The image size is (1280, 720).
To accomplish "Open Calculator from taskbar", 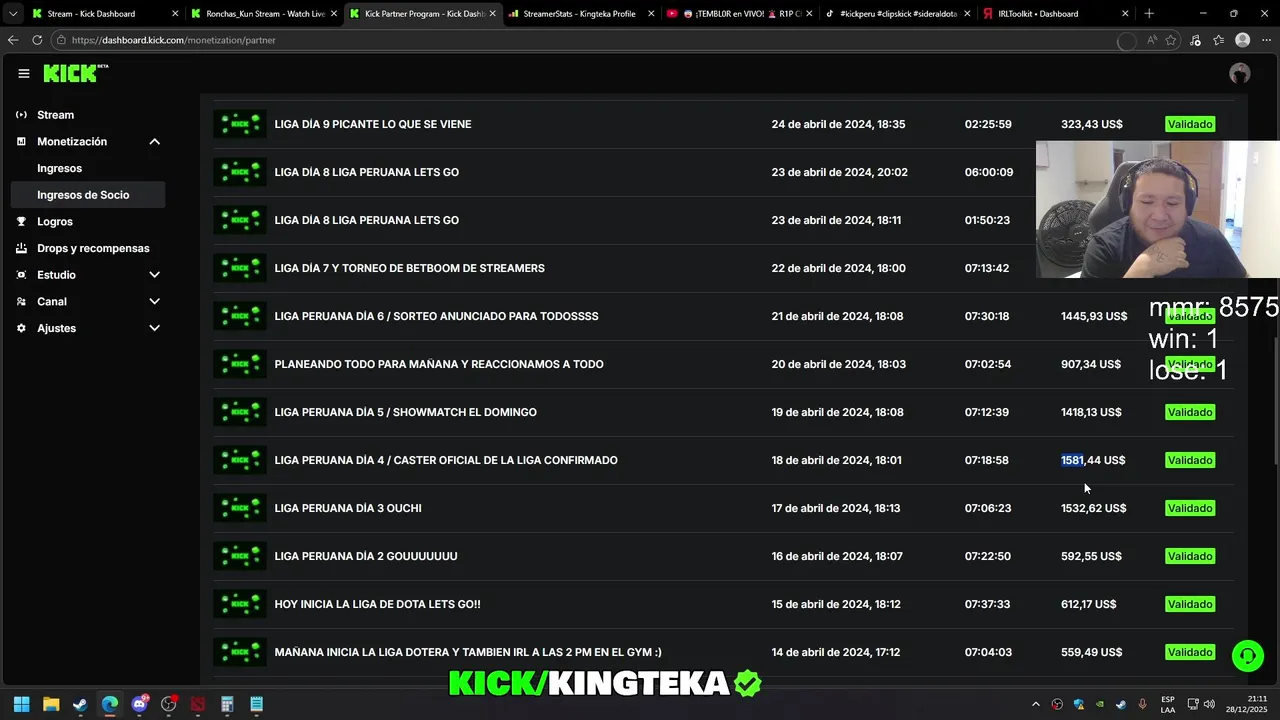I will (227, 704).
